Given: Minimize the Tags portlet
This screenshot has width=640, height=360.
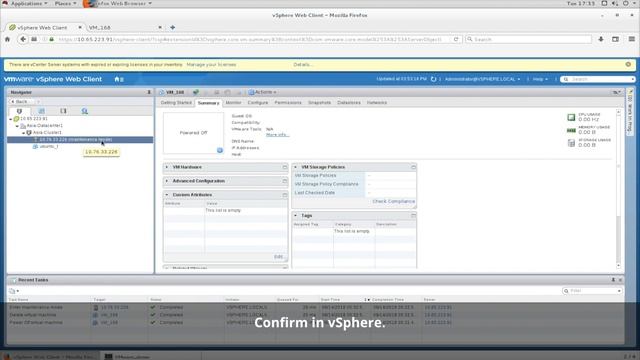Looking at the screenshot, I should pos(413,216).
